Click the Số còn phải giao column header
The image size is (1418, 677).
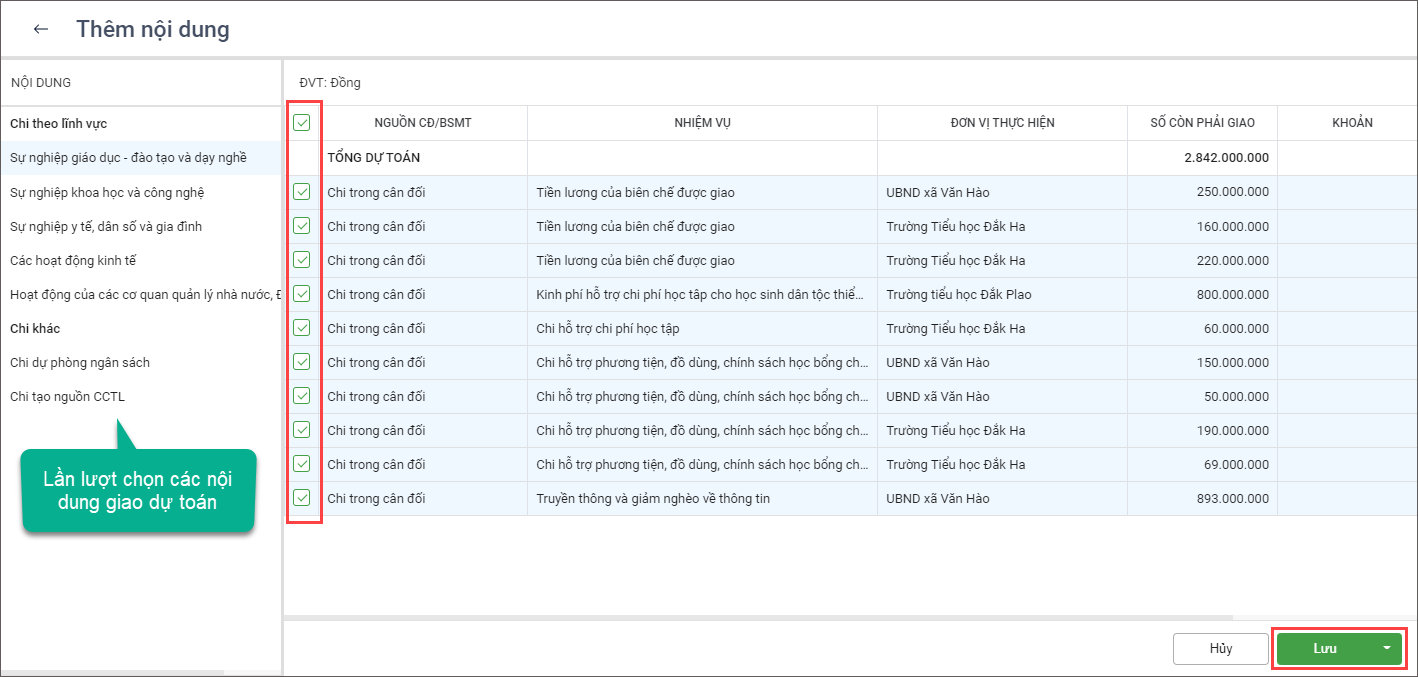1202,123
